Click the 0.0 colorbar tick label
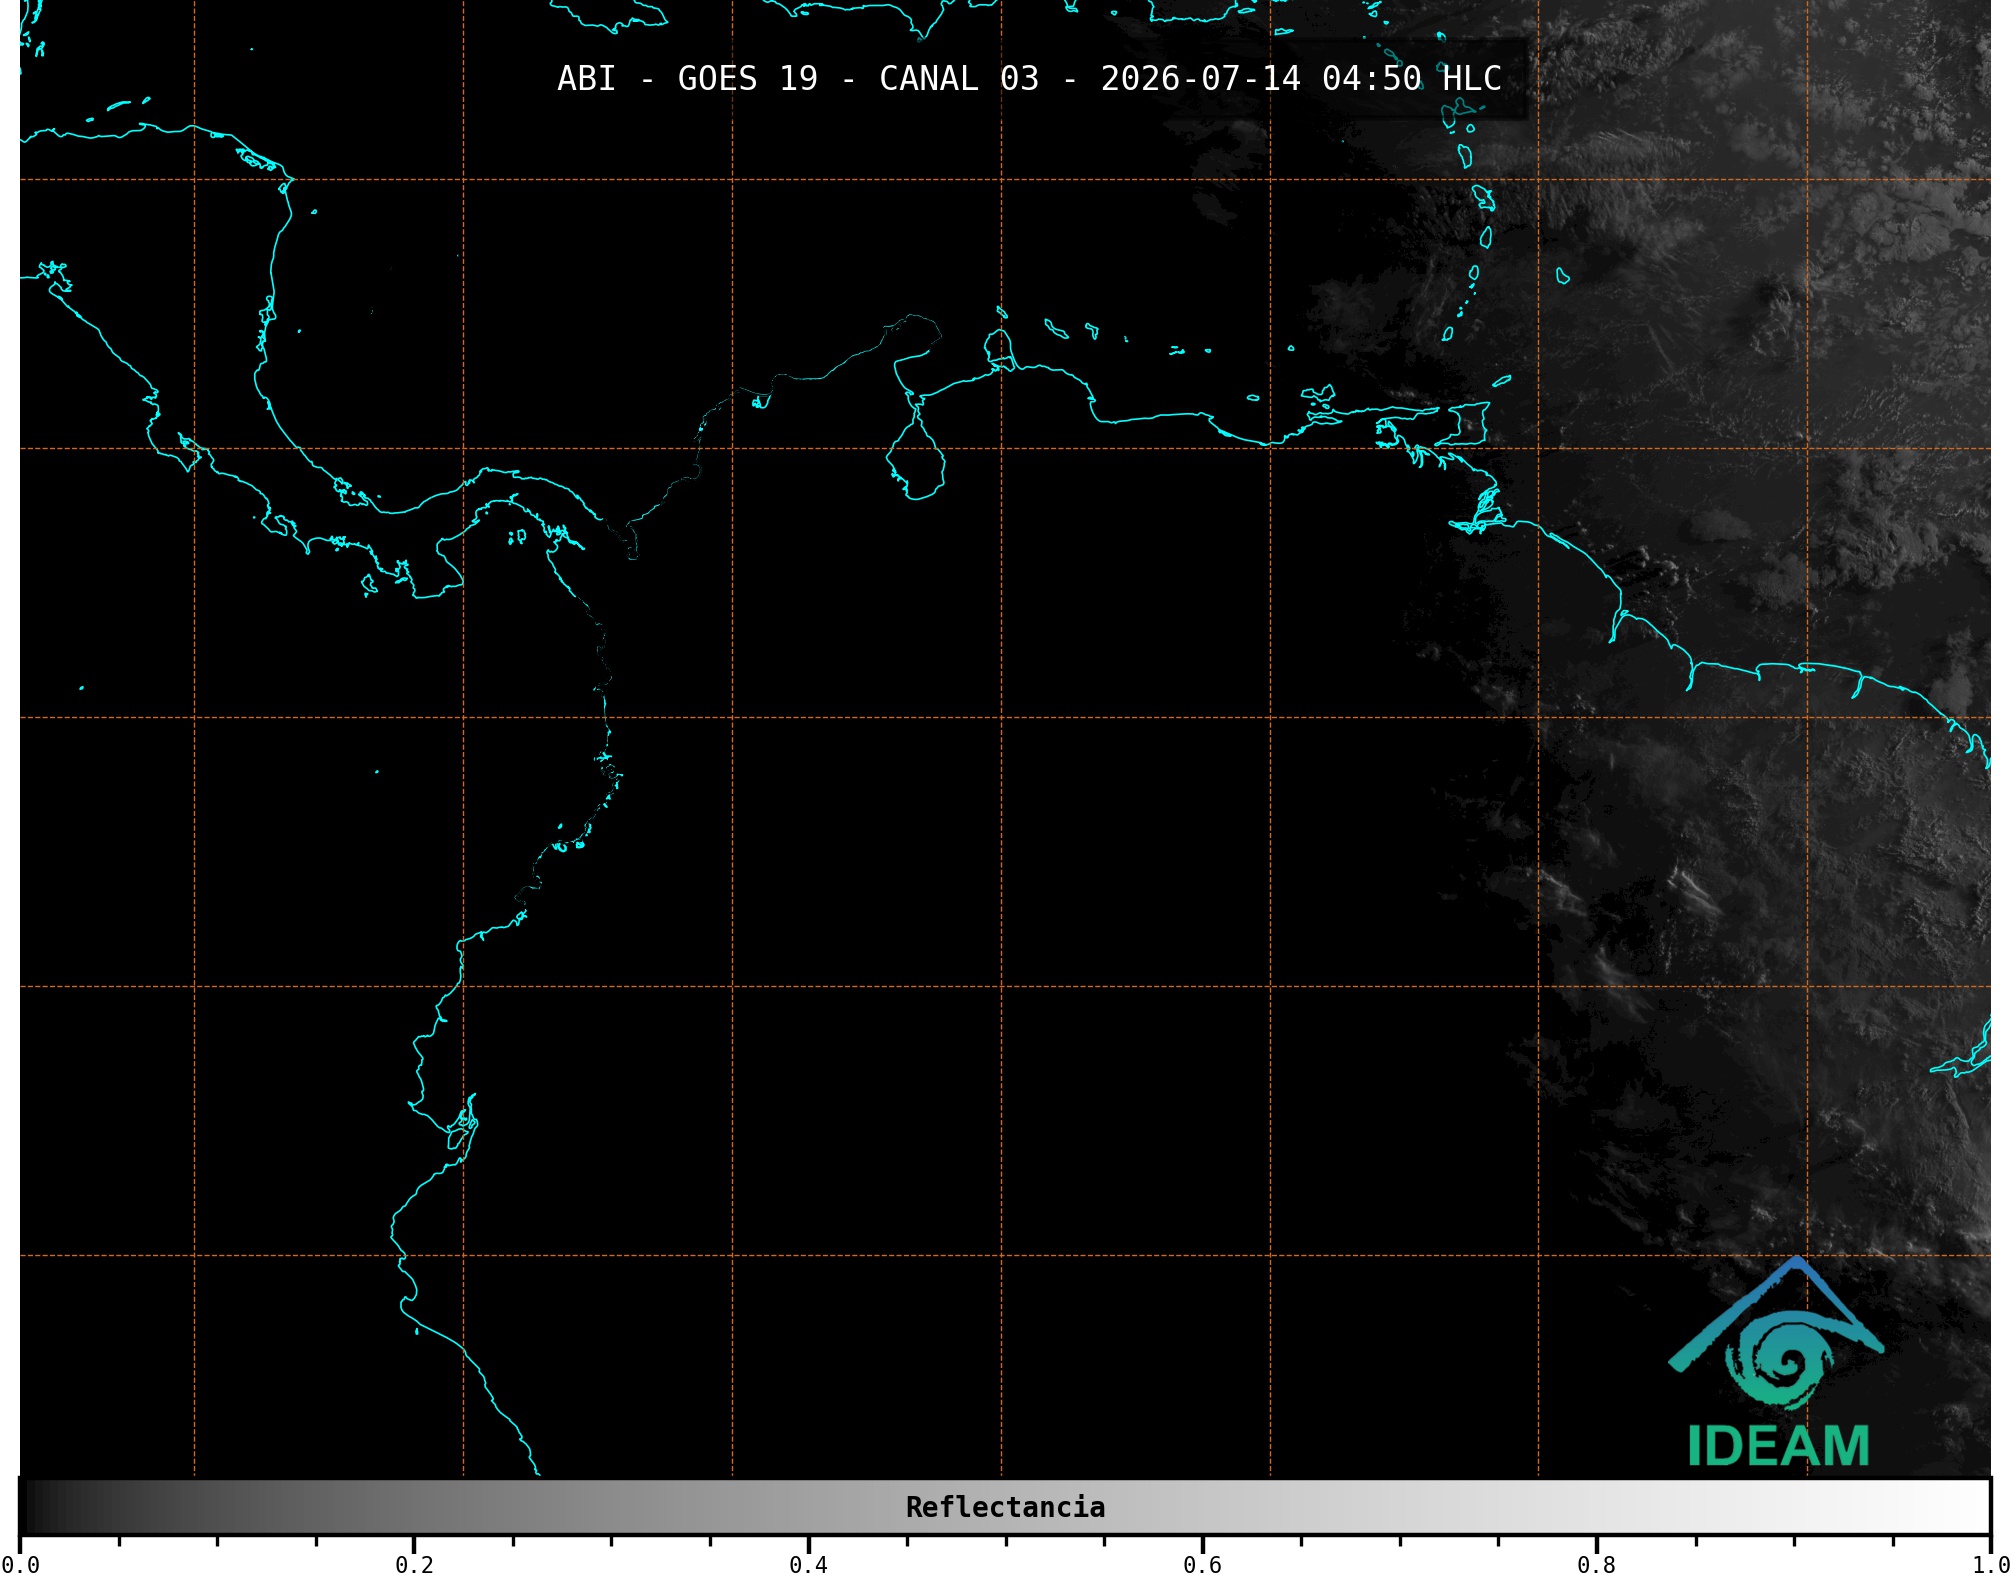 [x=20, y=1565]
